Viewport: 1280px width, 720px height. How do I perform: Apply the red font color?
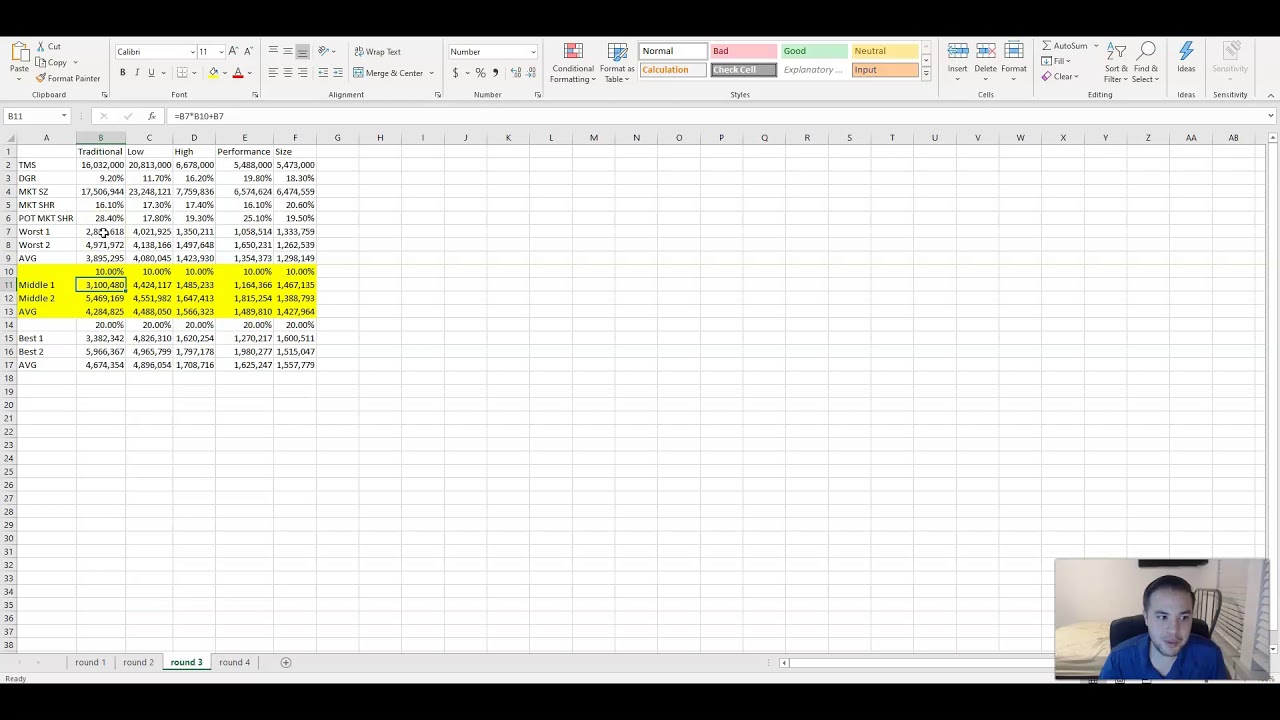coord(237,73)
